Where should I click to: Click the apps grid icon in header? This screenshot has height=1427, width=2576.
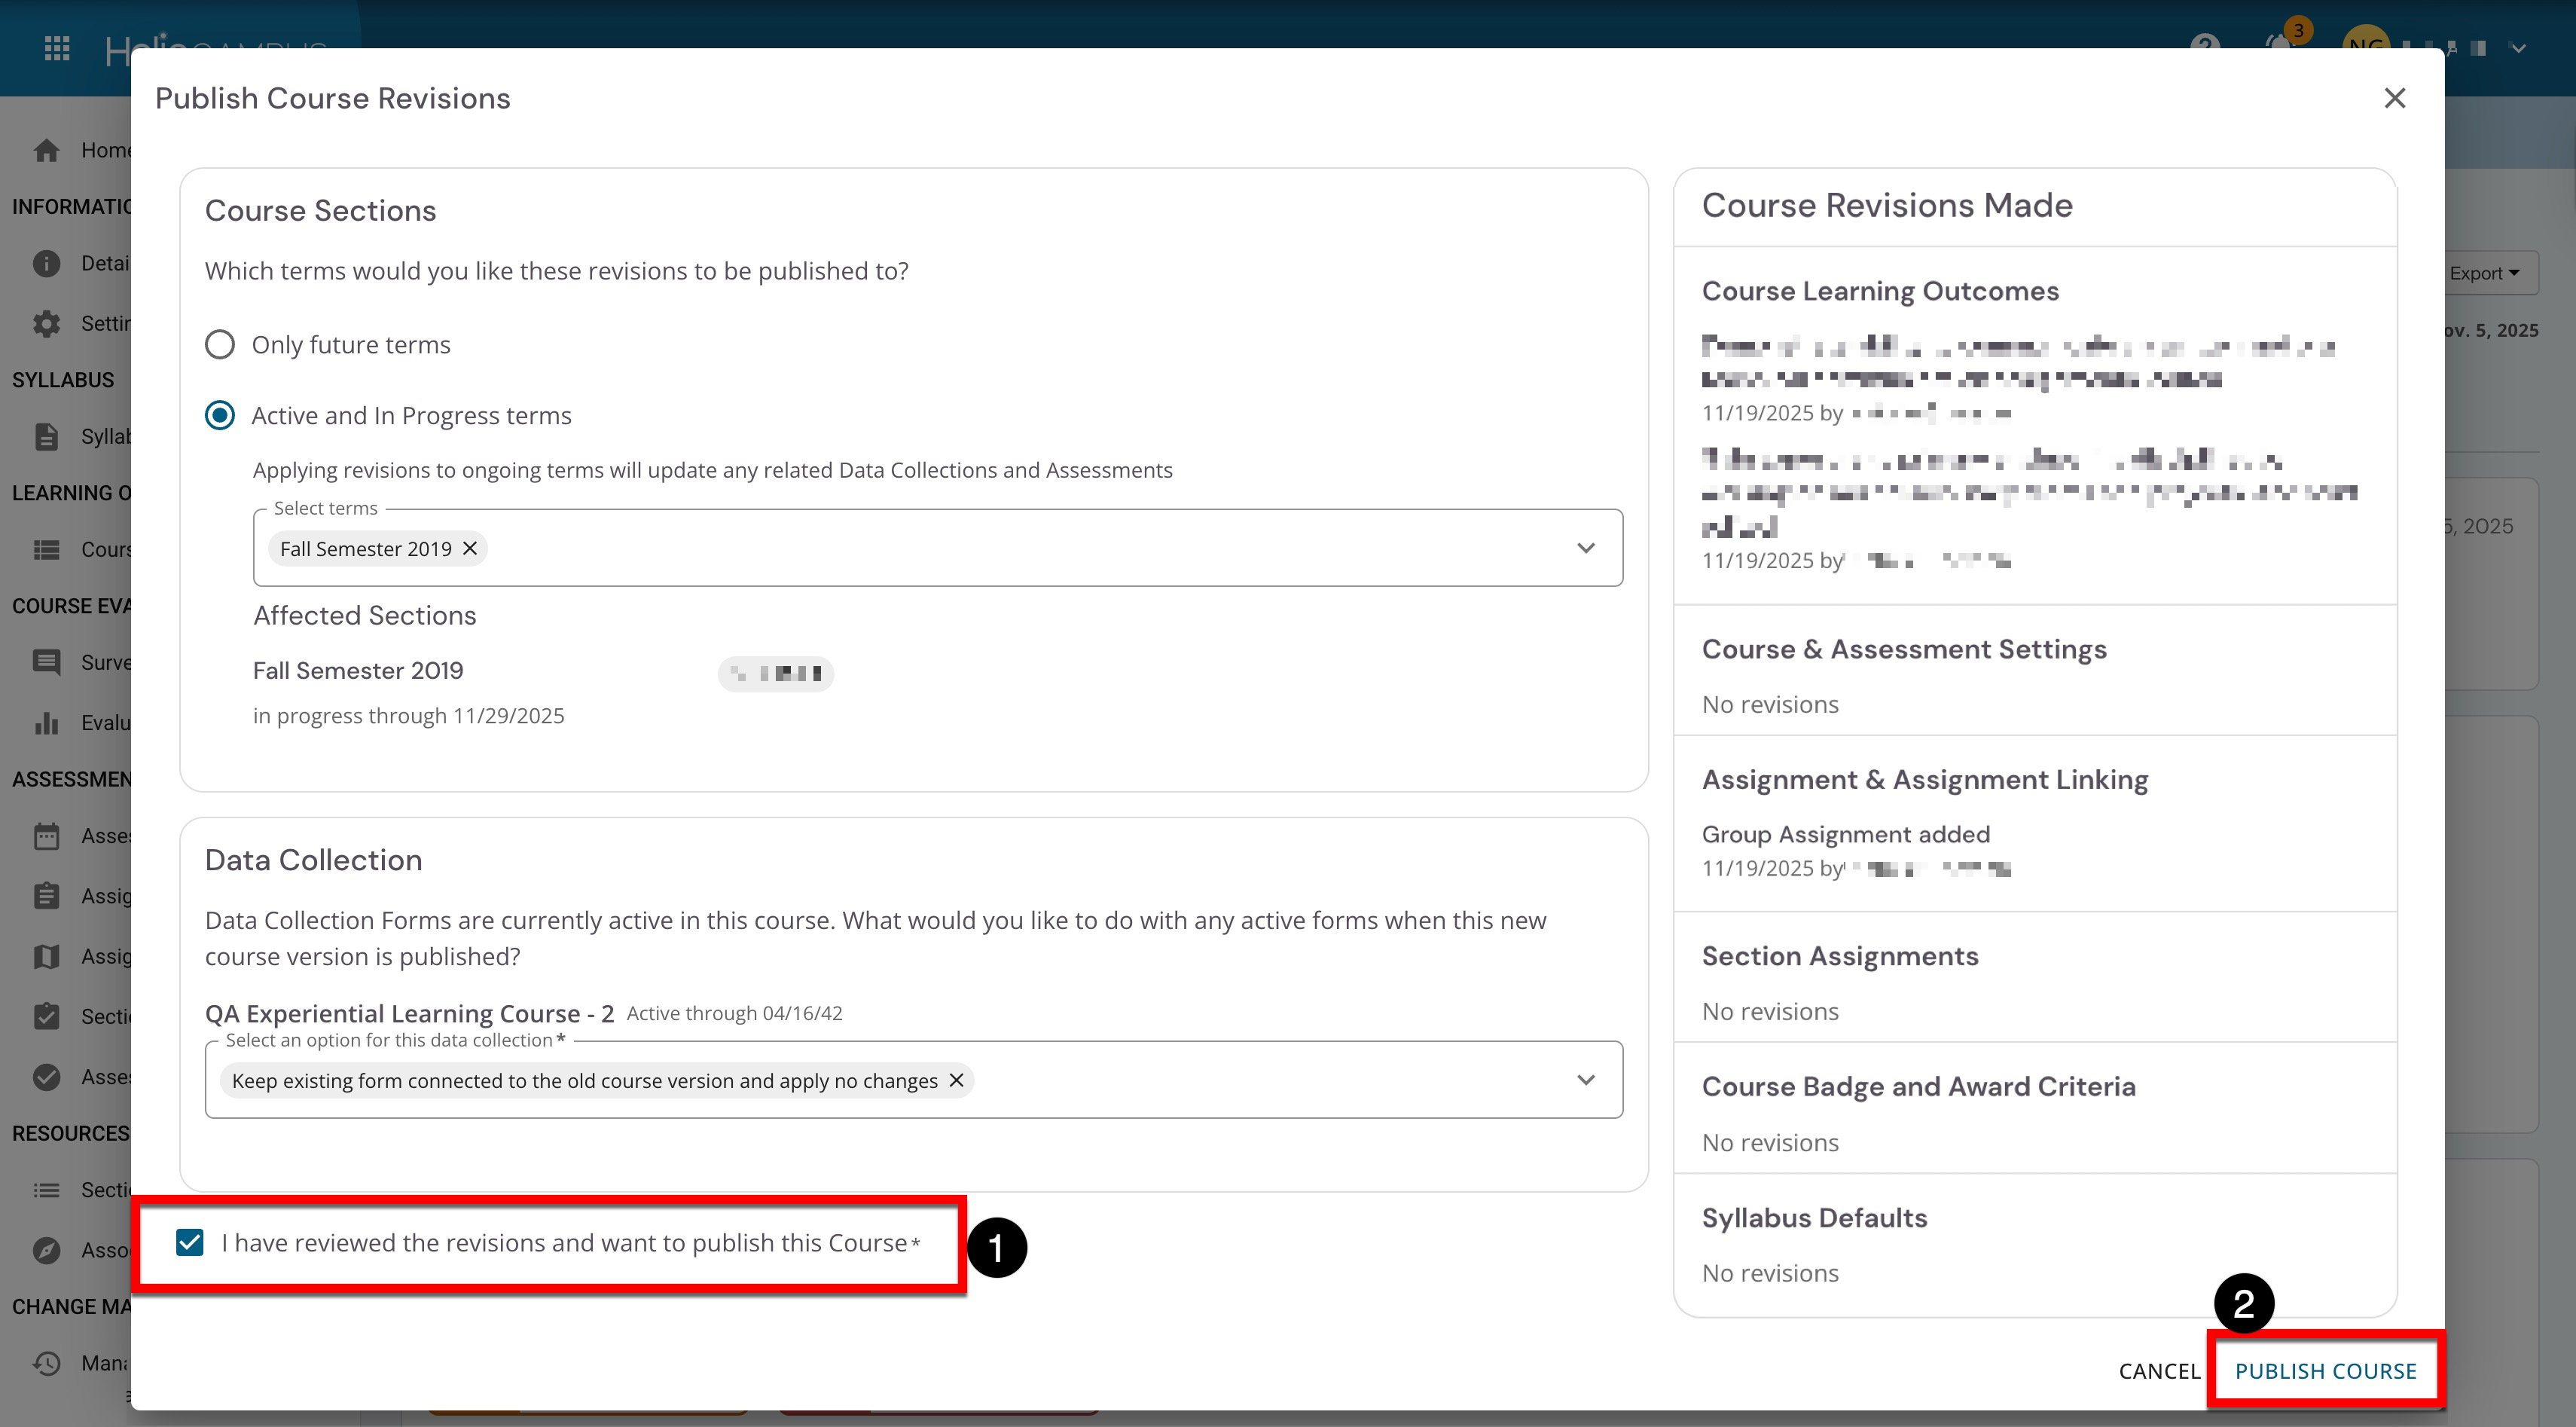[x=57, y=48]
